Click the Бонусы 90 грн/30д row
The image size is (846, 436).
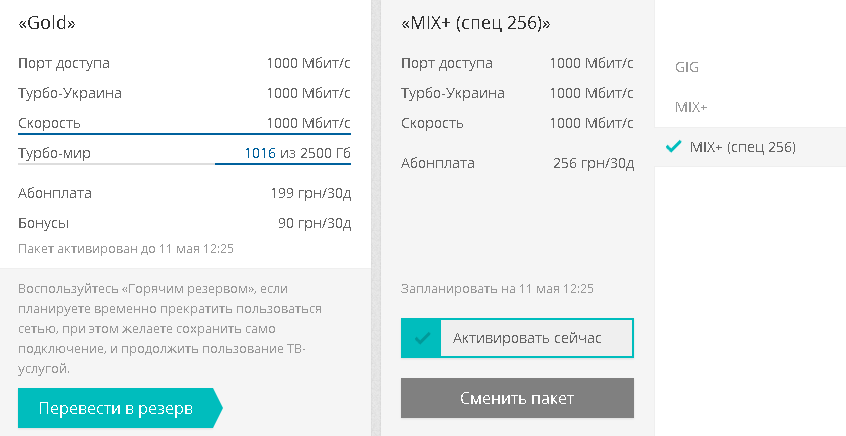tap(184, 223)
